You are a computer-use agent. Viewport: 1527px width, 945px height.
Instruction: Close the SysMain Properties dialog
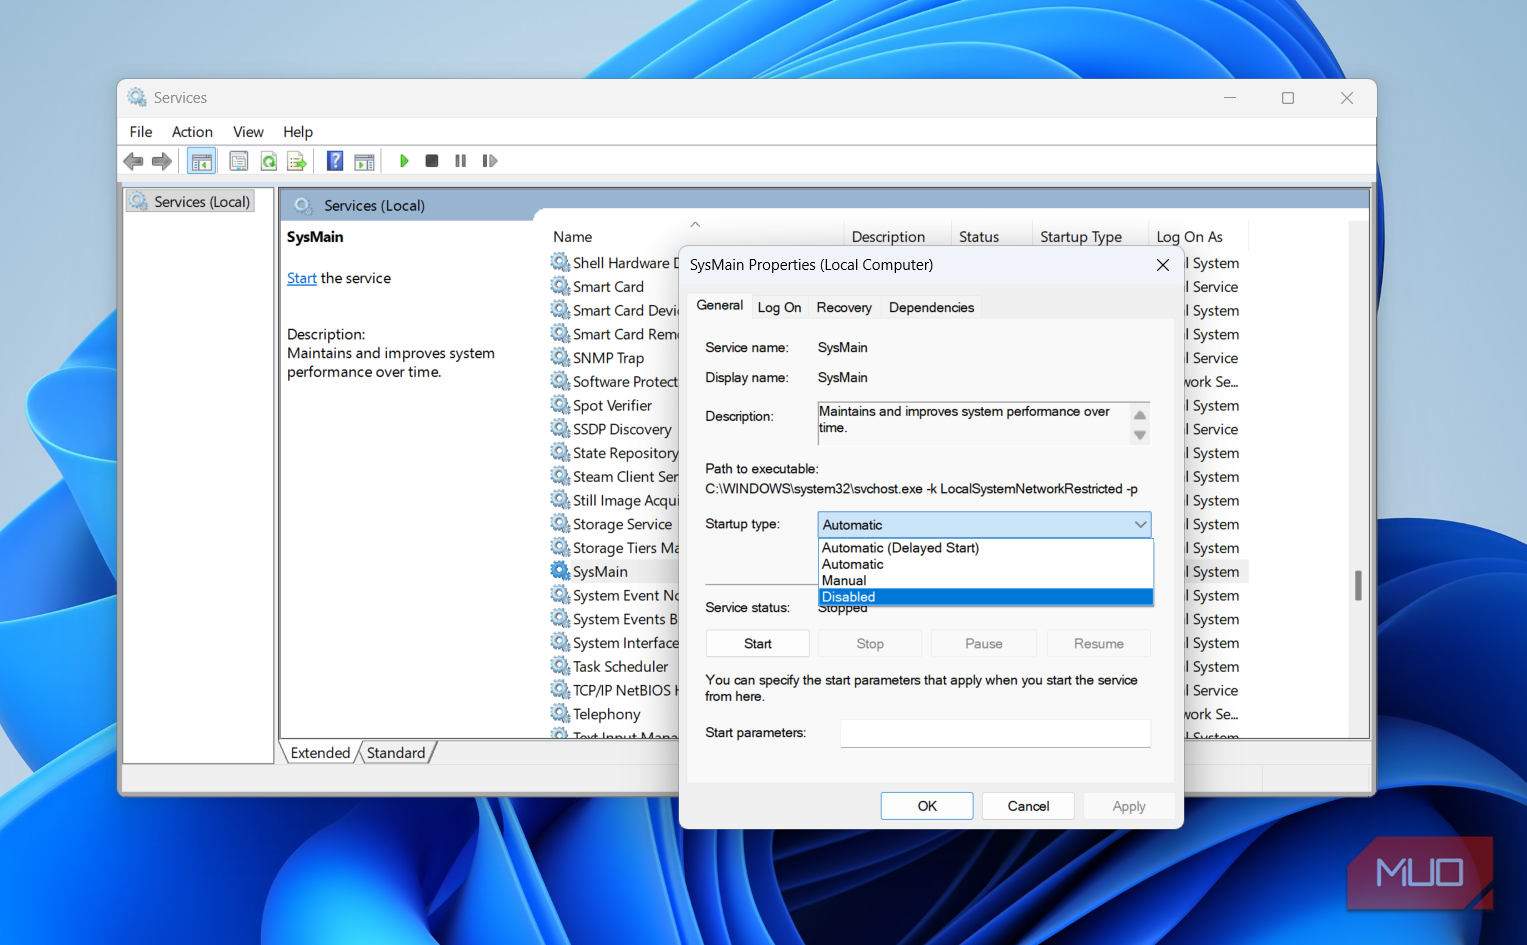point(1162,265)
